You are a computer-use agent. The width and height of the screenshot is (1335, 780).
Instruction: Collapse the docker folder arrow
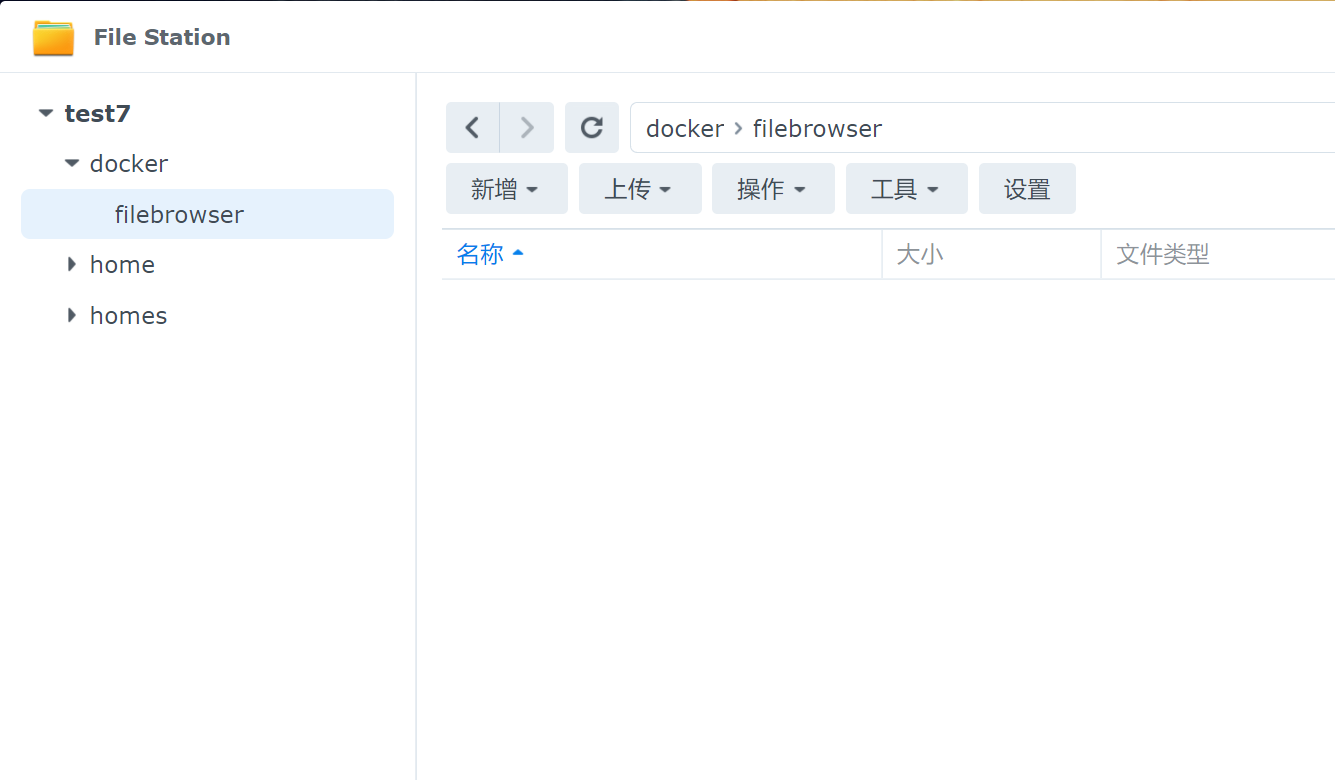(x=71, y=163)
